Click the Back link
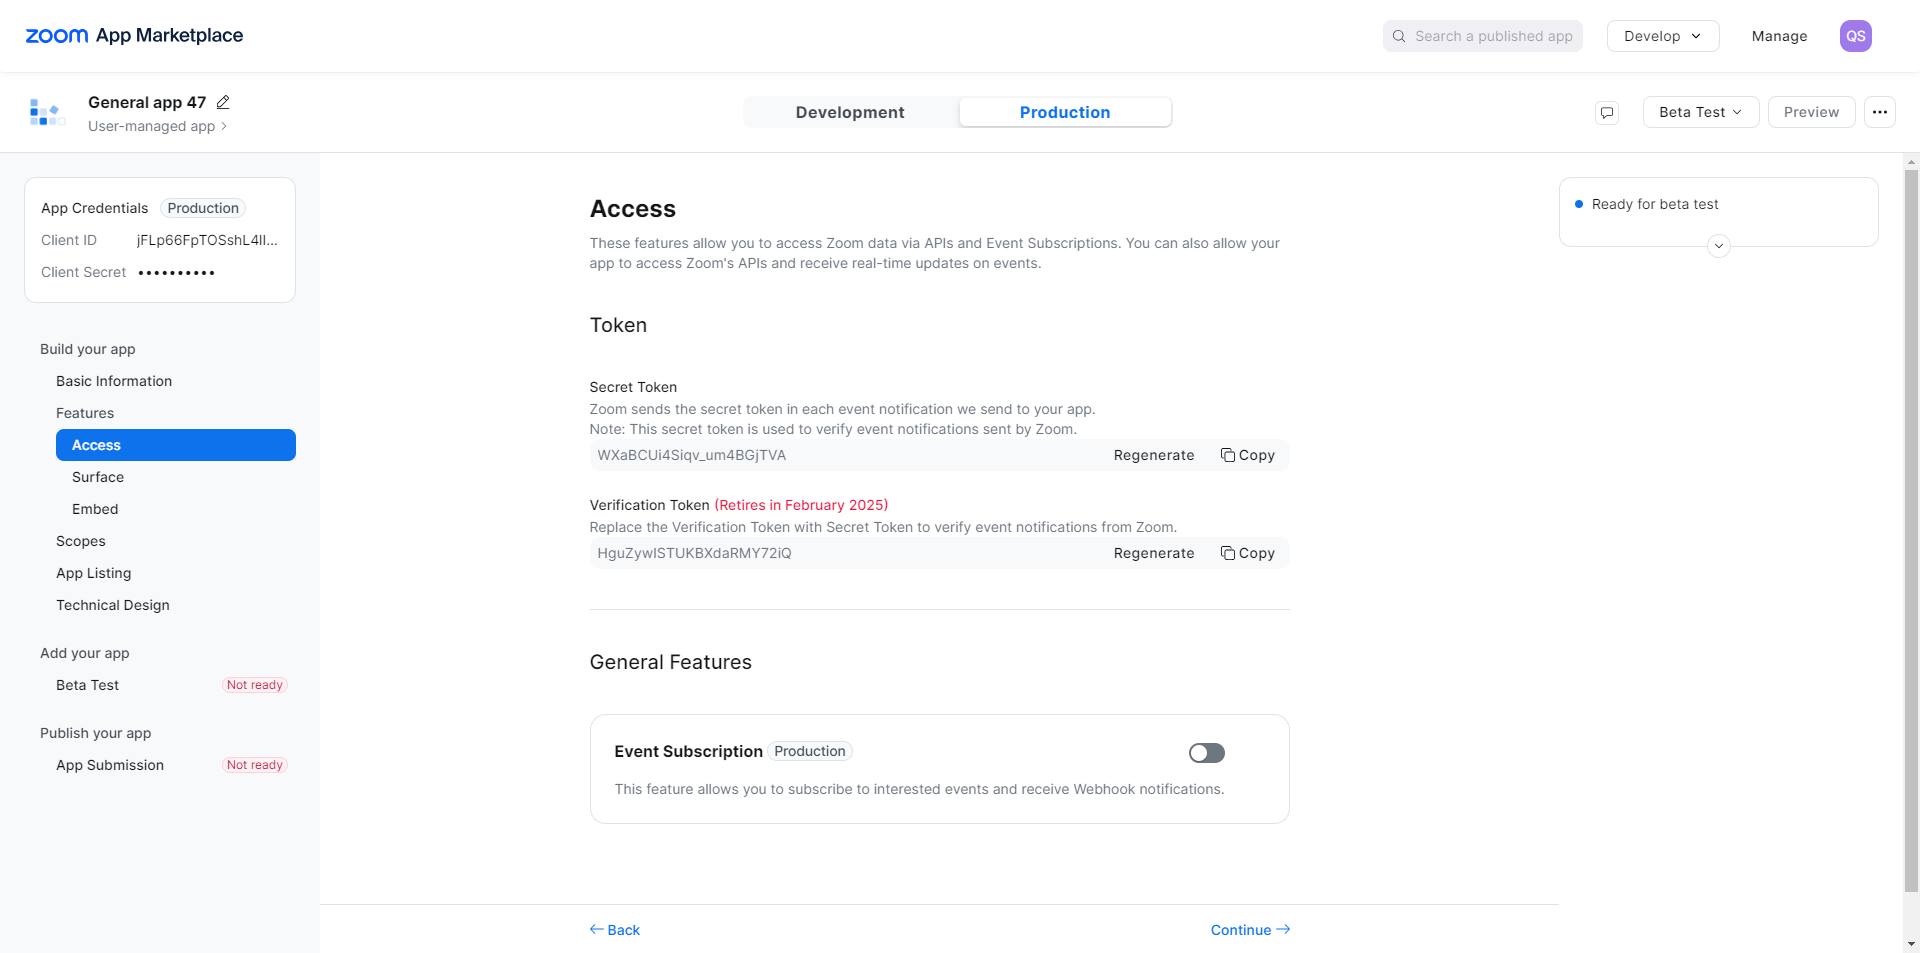Screen dimensions: 1920x953 pos(615,930)
